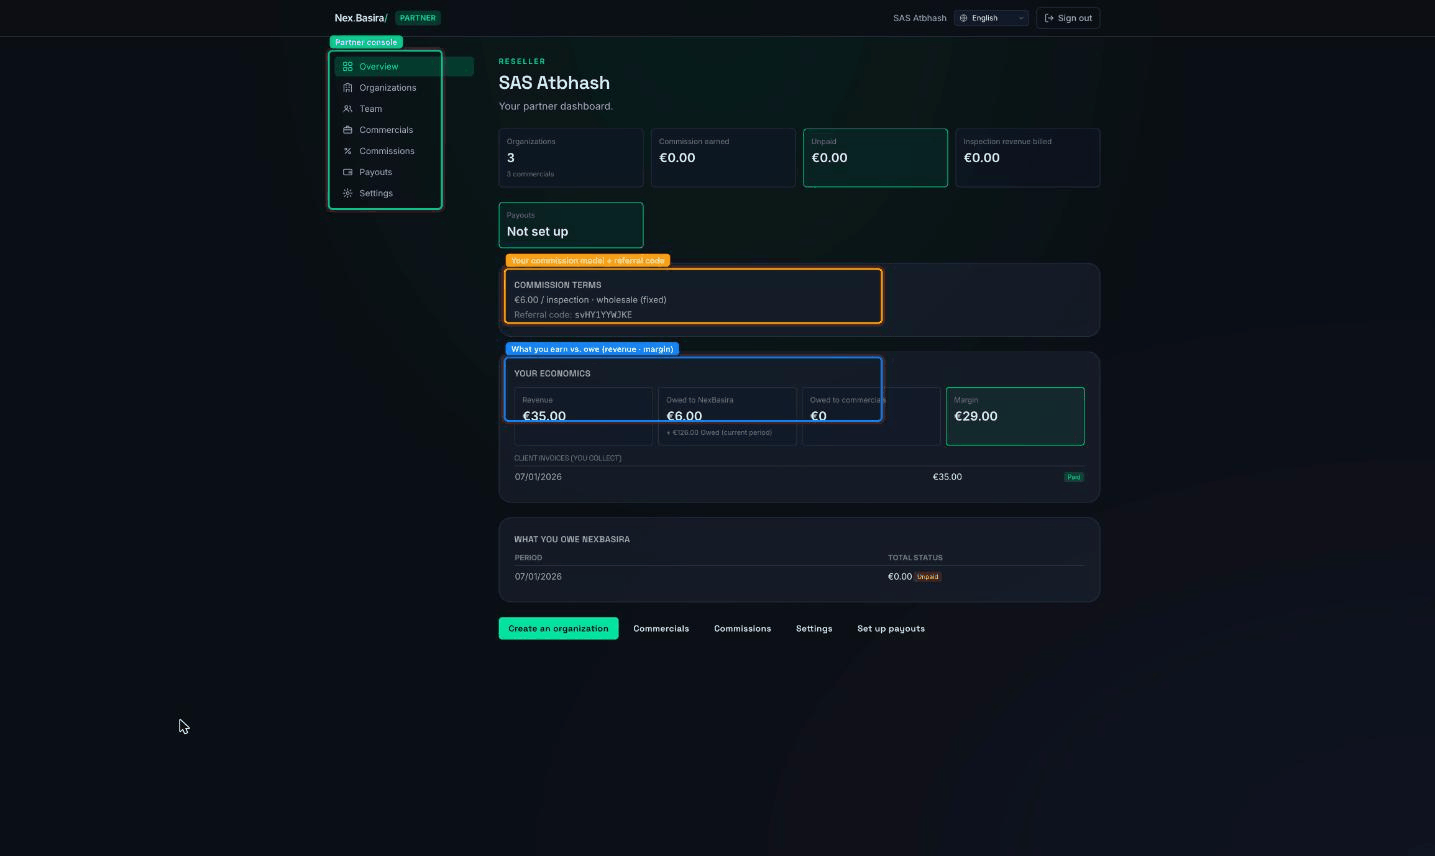Click the green Paid badge

[1074, 477]
